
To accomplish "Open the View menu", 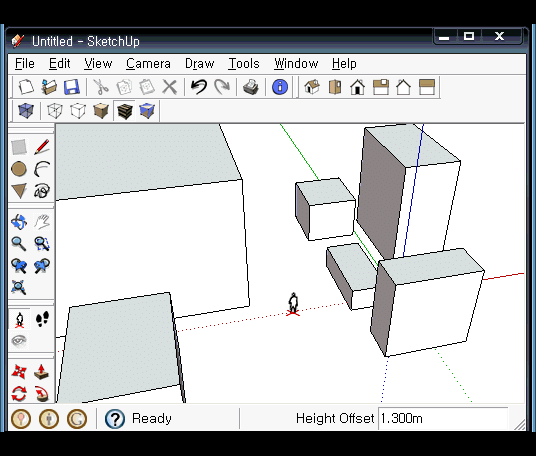I will point(98,64).
